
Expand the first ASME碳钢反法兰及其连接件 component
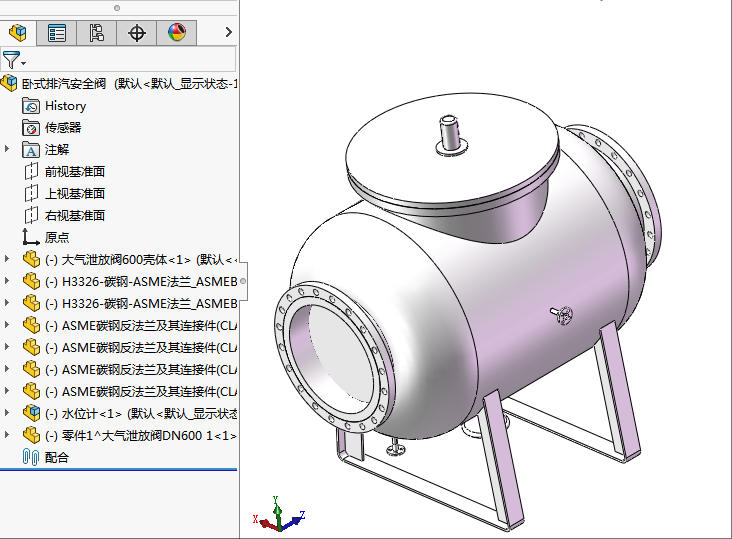(x=7, y=324)
